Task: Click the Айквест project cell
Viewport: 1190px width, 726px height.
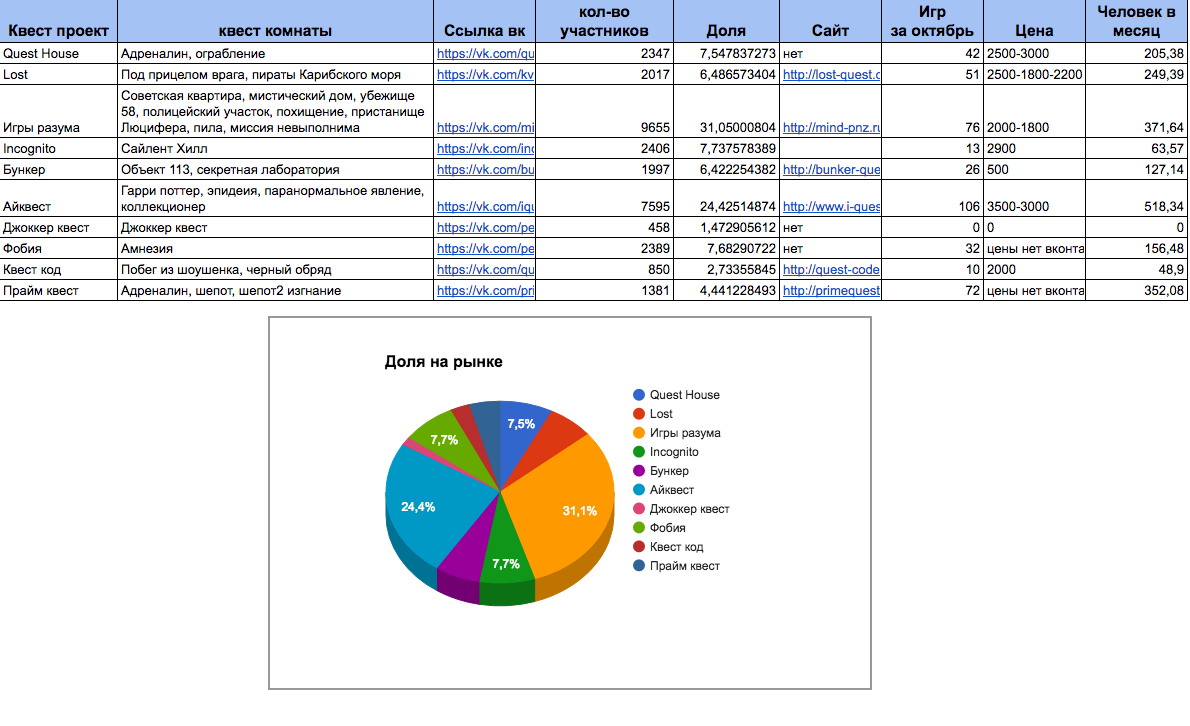Action: coord(58,199)
